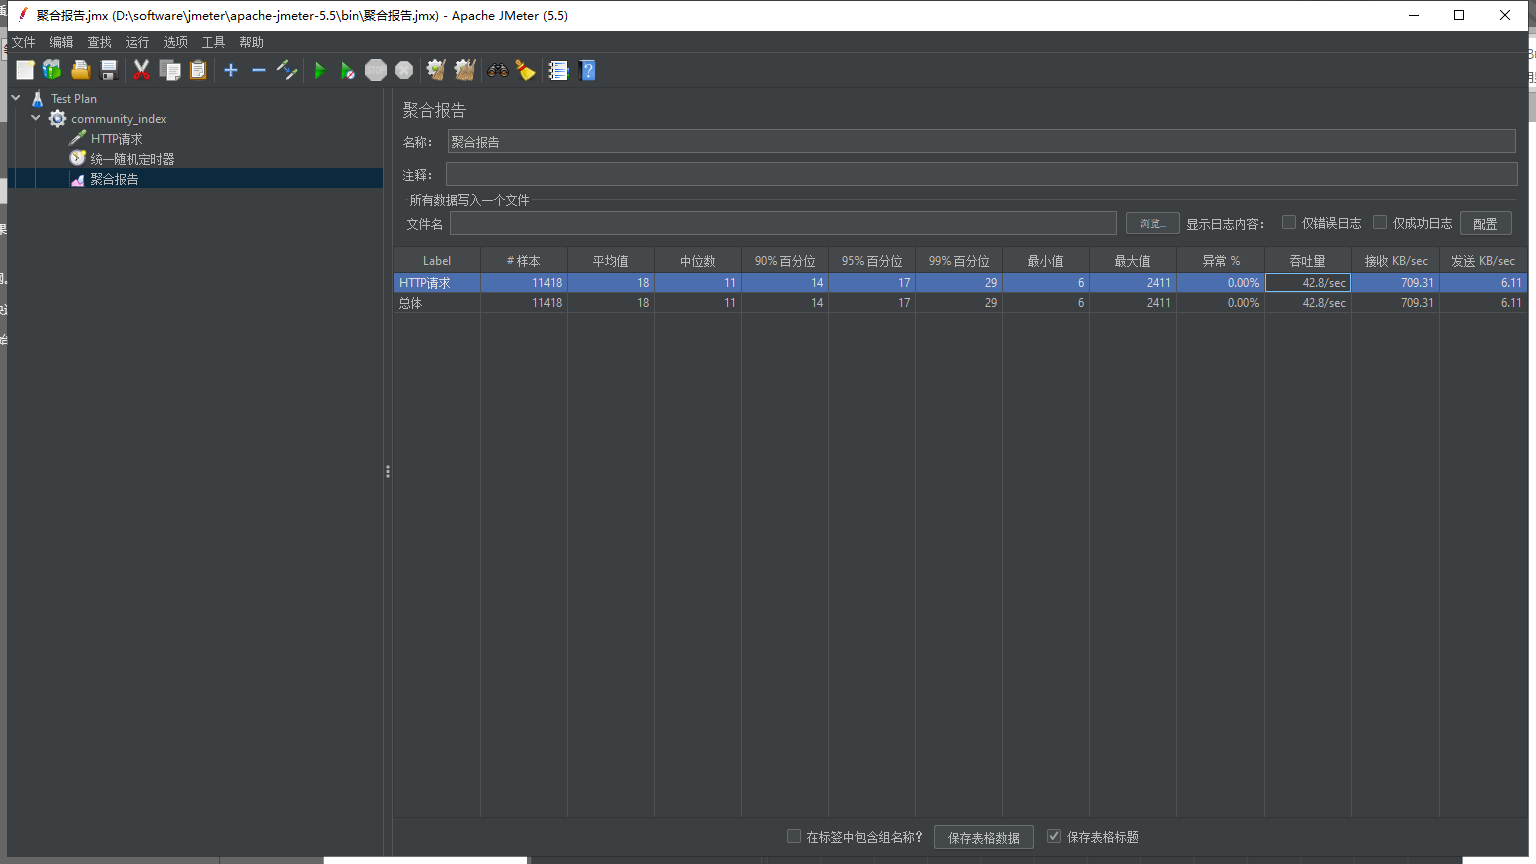This screenshot has width=1536, height=864.
Task: Click the 接收 KB/sec column header
Action: [1395, 260]
